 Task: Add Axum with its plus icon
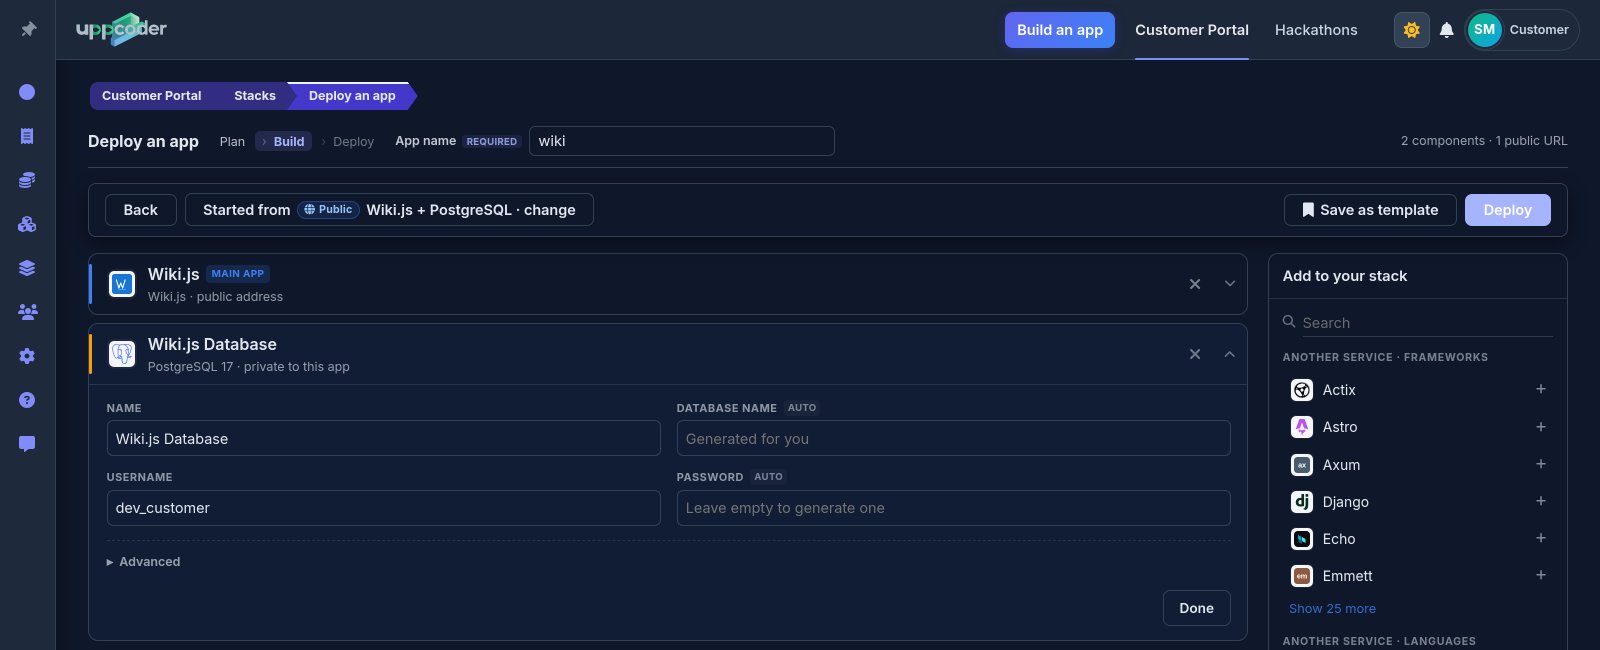click(1540, 464)
